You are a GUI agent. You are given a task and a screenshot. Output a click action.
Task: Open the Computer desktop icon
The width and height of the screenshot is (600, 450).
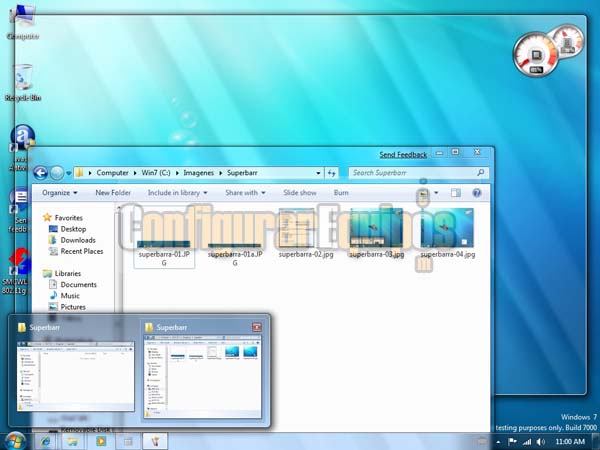[x=23, y=21]
